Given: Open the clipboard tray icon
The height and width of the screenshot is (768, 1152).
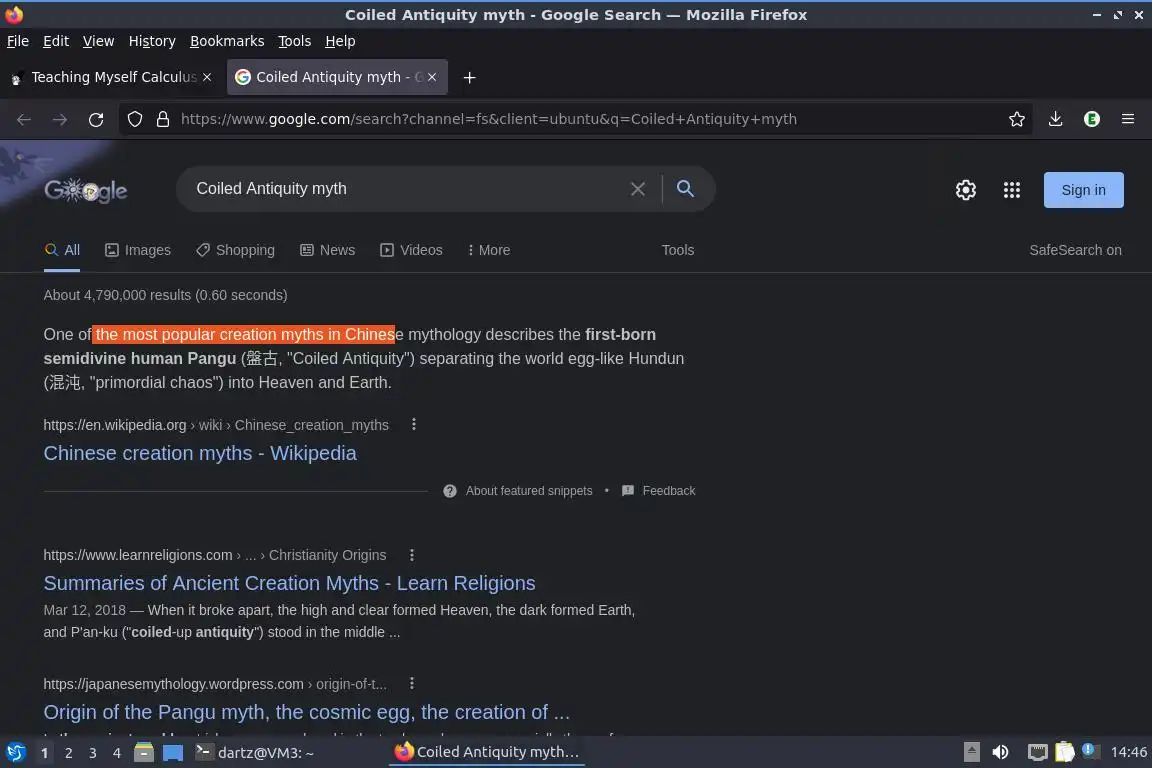Looking at the screenshot, I should pos(1065,752).
